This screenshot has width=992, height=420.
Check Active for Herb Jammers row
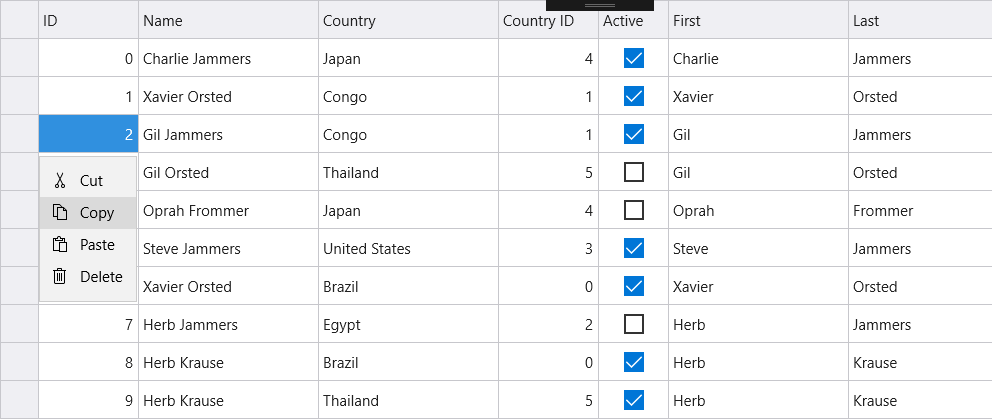click(x=633, y=325)
